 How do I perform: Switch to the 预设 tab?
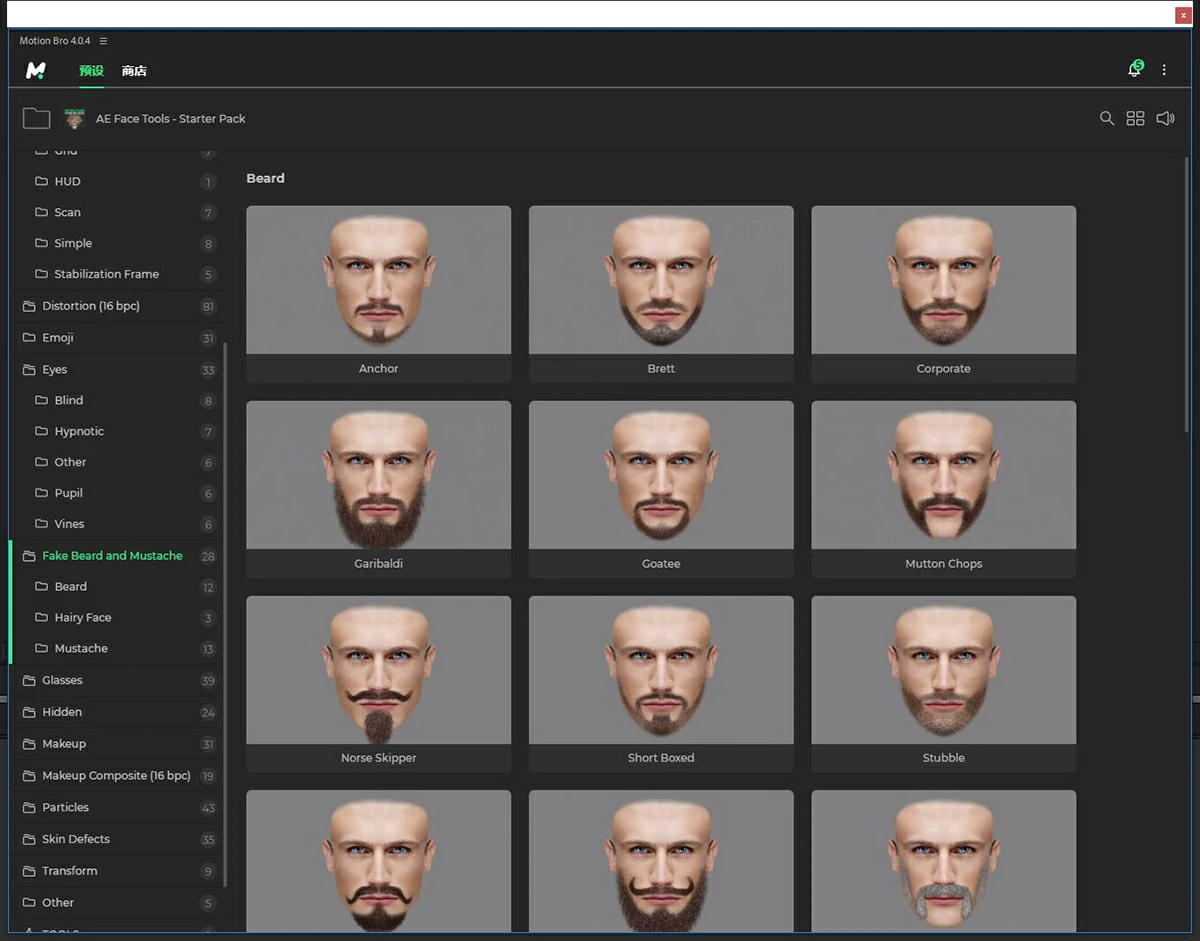[x=91, y=70]
